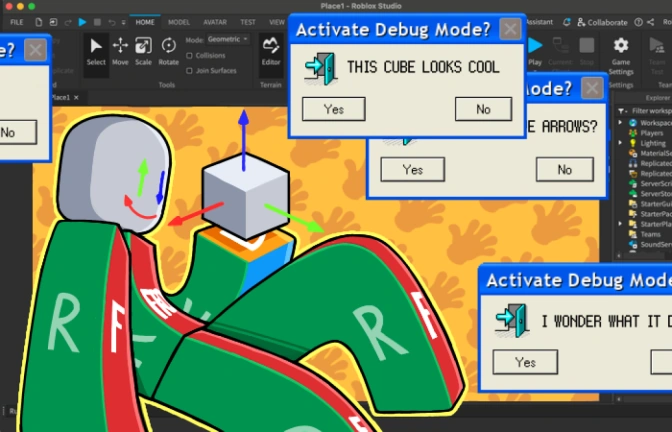Open the Collaborate option

point(602,22)
